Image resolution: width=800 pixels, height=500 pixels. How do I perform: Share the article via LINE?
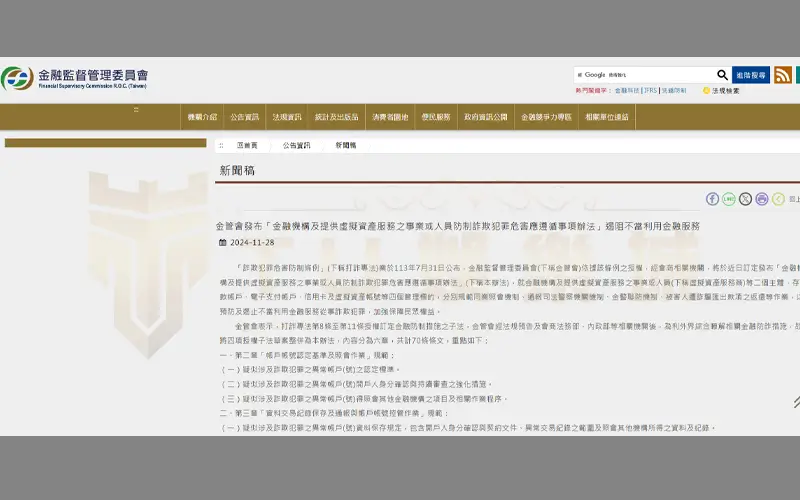[729, 199]
